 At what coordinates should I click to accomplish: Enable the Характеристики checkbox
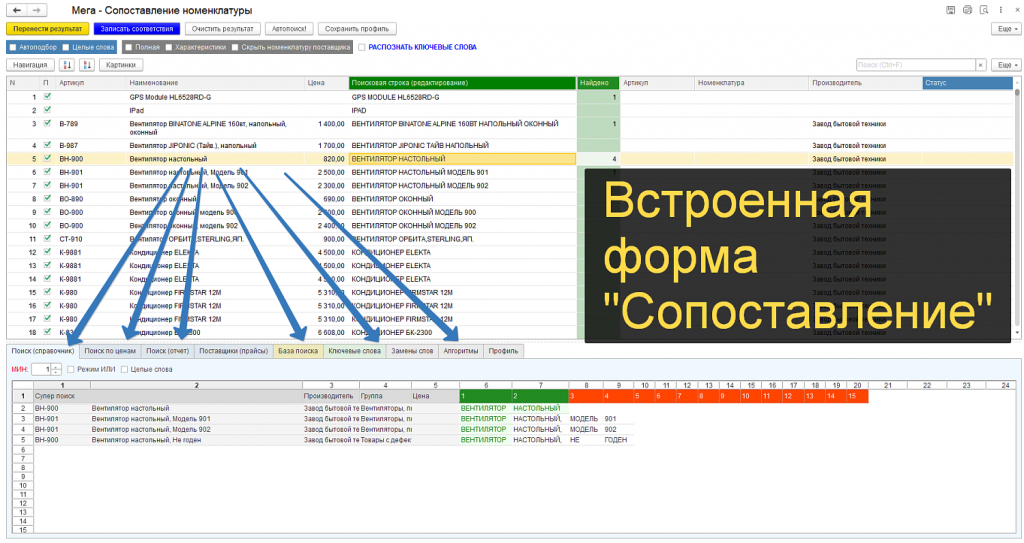[x=169, y=47]
